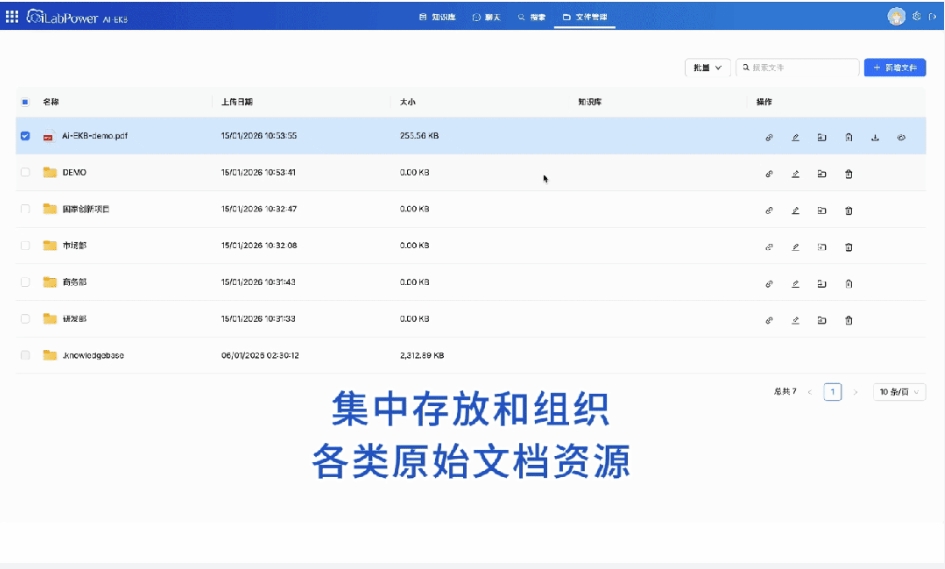Viewport: 945px width, 569px height.
Task: Uncheck the Ai-EKB-demo.pdf checkbox
Action: click(x=25, y=136)
